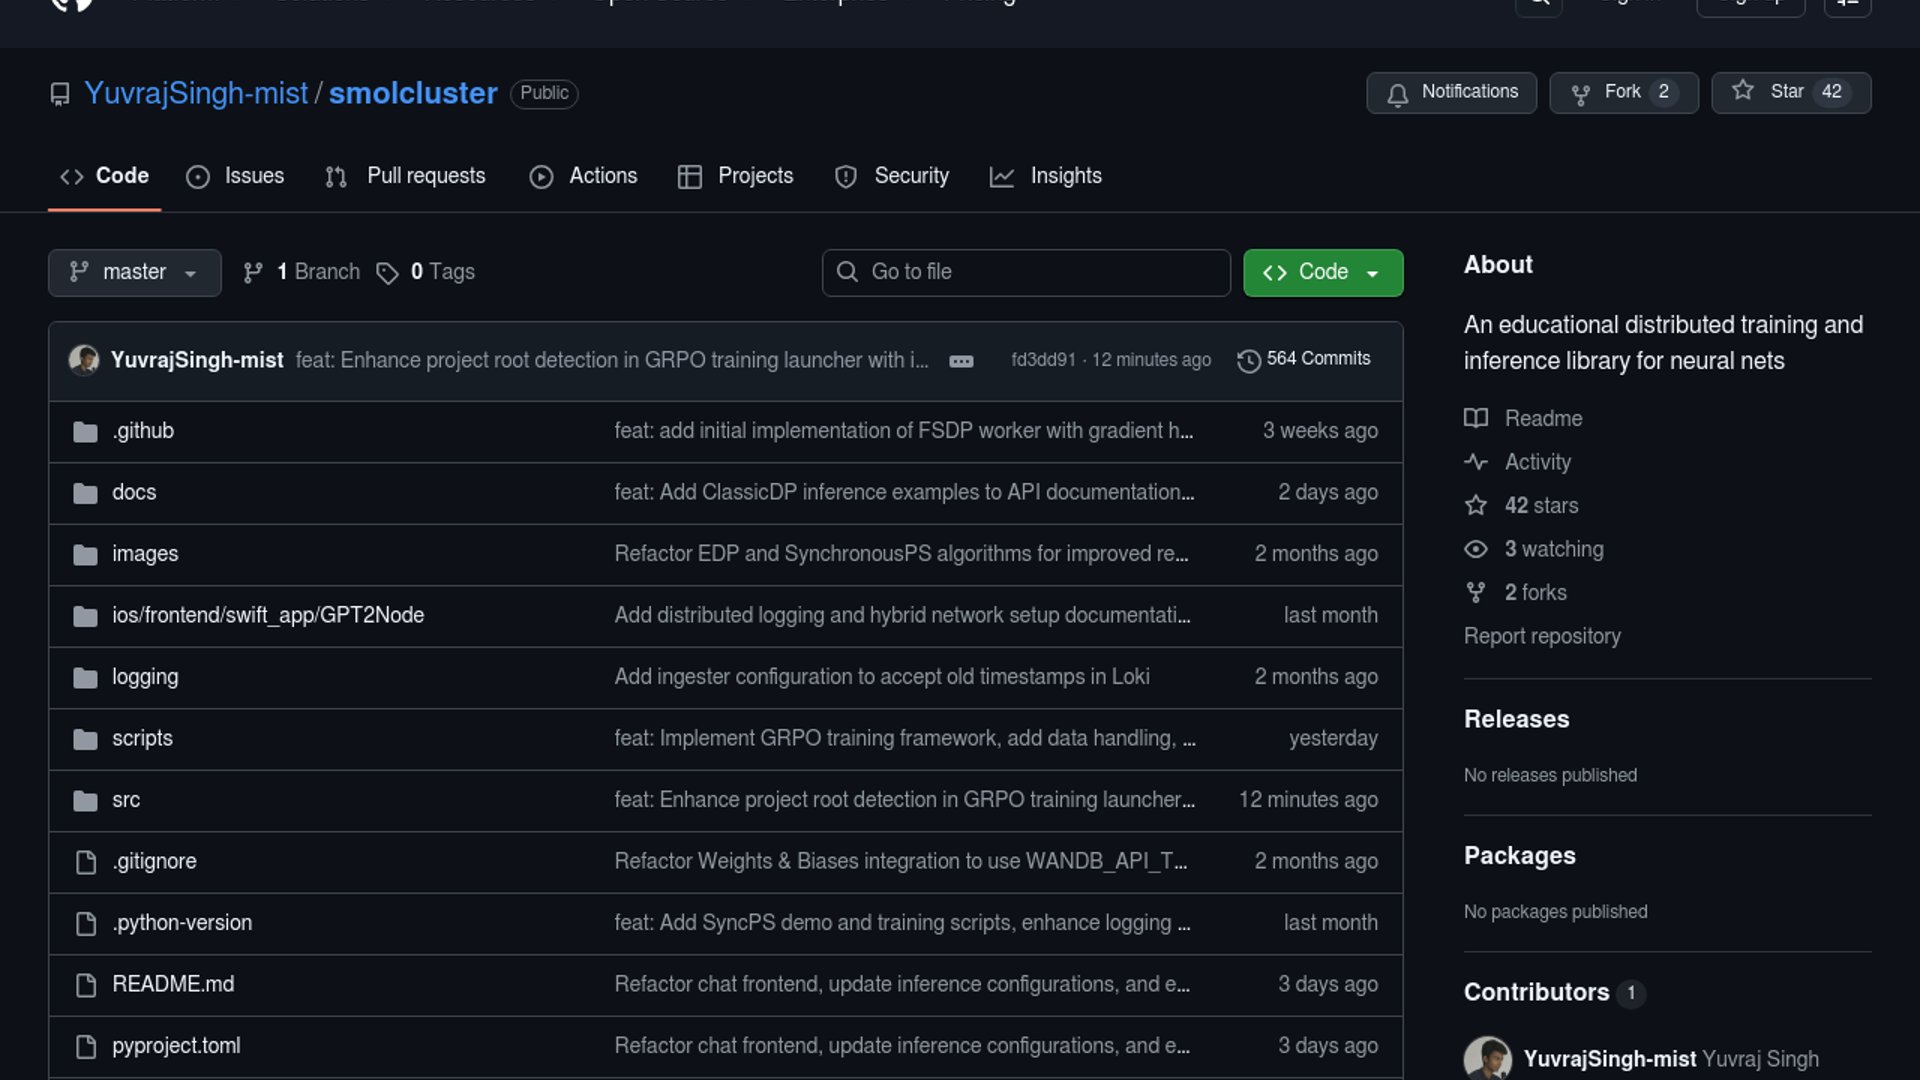The height and width of the screenshot is (1080, 1920).
Task: Click the Star icon button
Action: 1743,91
